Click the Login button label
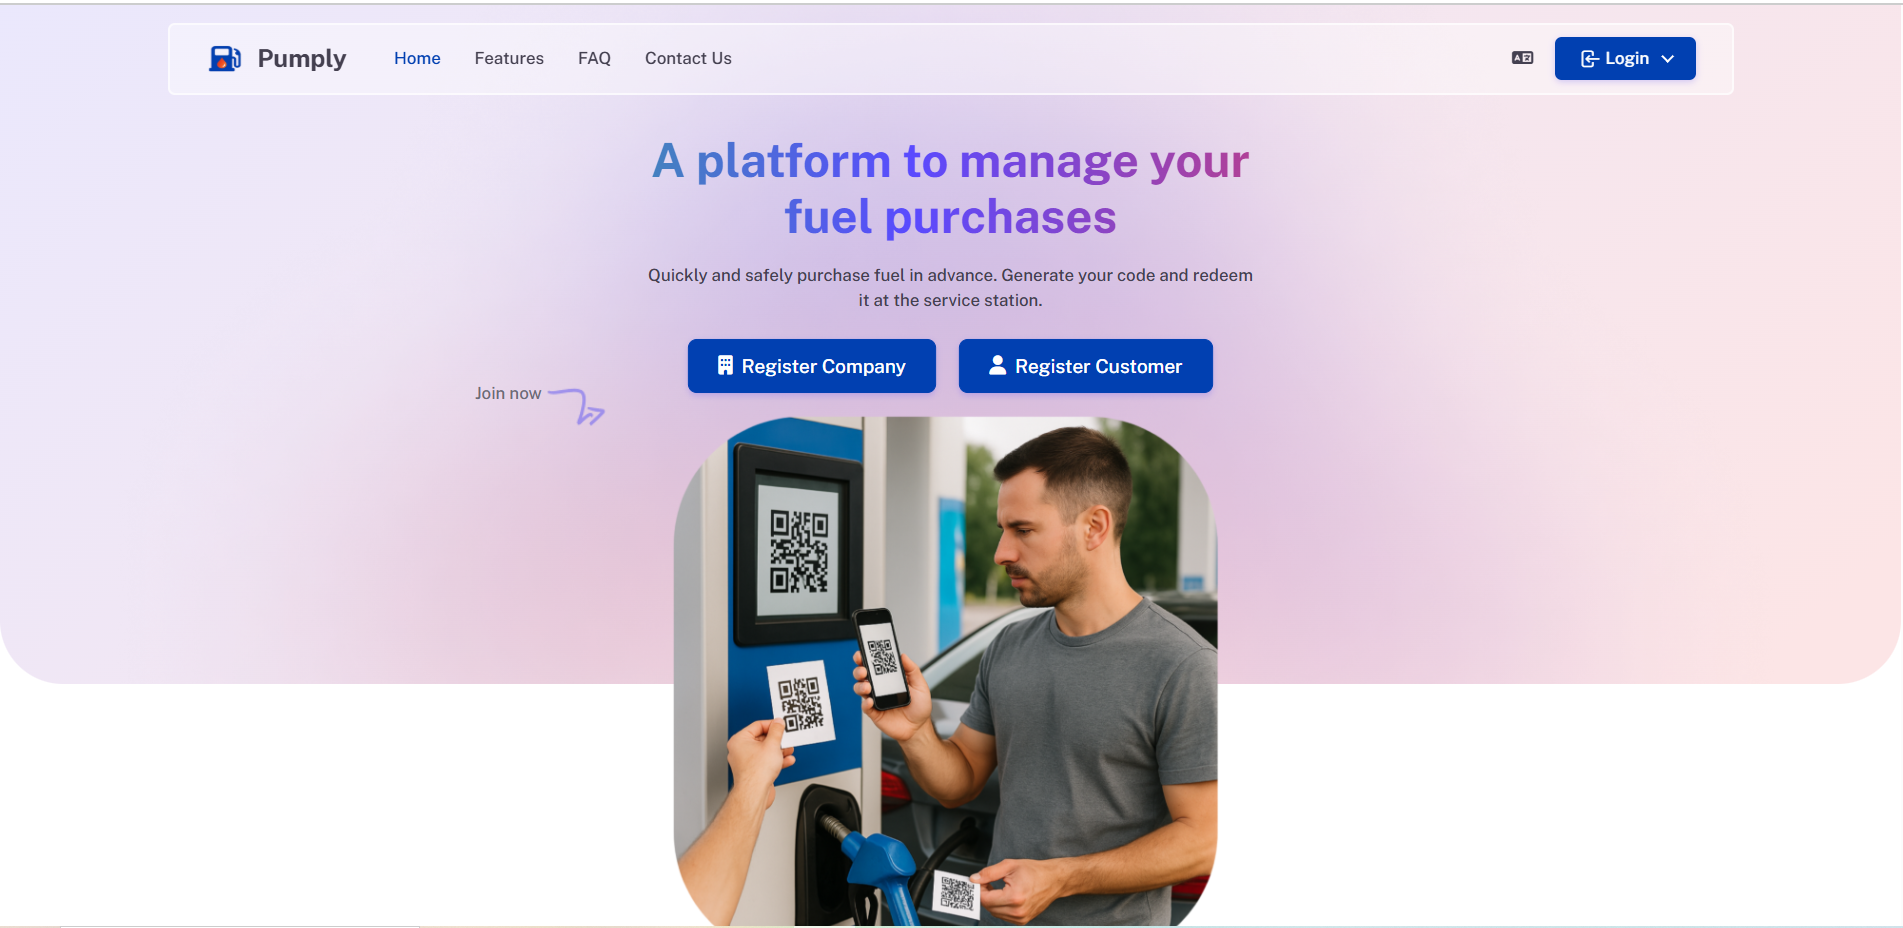The height and width of the screenshot is (928, 1903). (1627, 59)
